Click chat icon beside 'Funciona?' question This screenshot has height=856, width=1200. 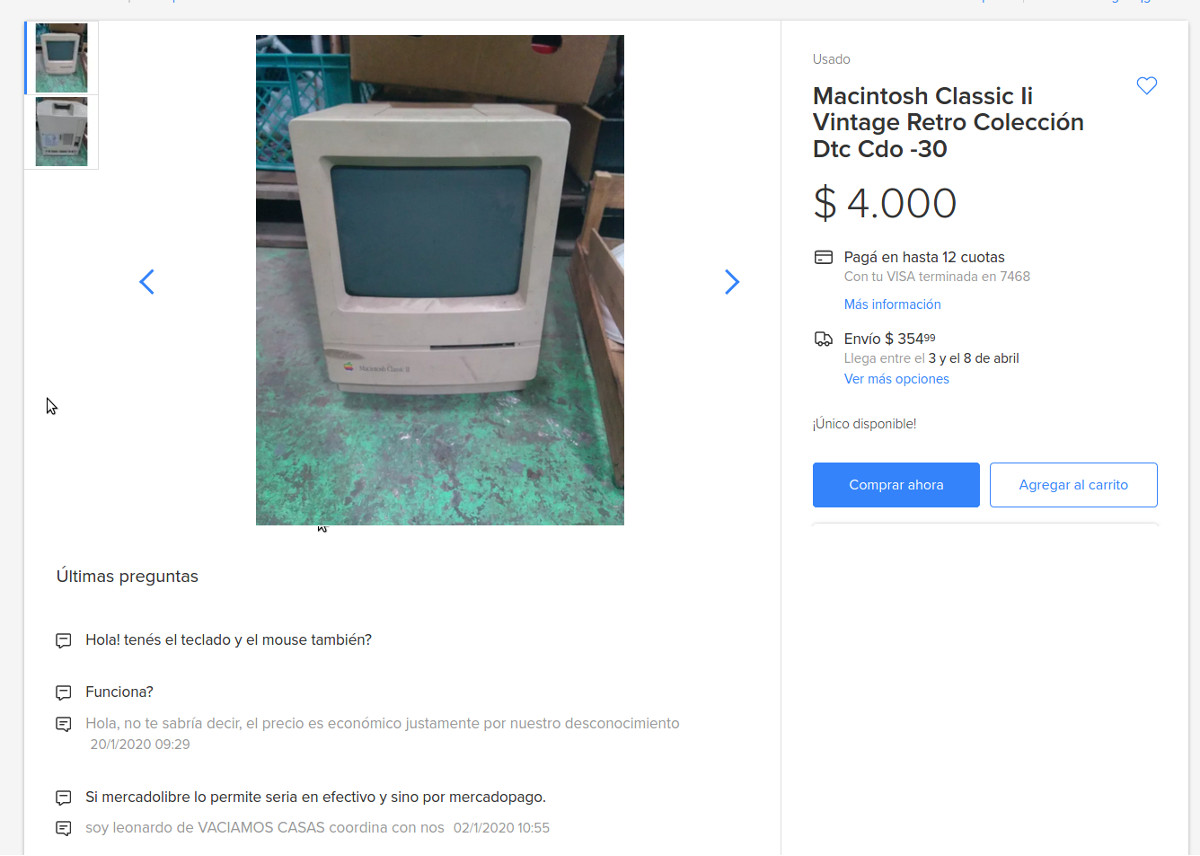click(x=63, y=693)
